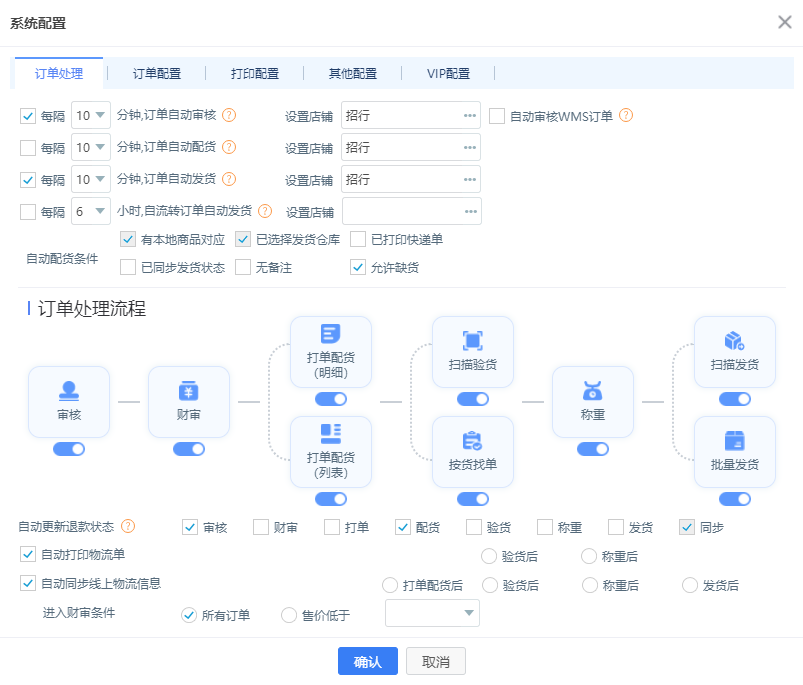Viewport: 803px width, 685px height.
Task: Open help icon next to 自动审核WMS订单
Action: (626, 115)
